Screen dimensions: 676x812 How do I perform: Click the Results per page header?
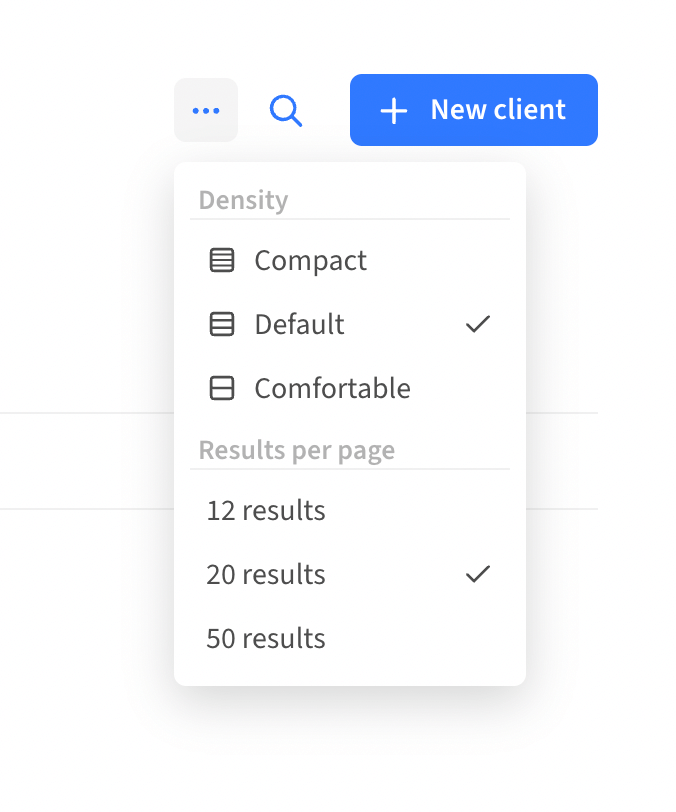point(297,450)
